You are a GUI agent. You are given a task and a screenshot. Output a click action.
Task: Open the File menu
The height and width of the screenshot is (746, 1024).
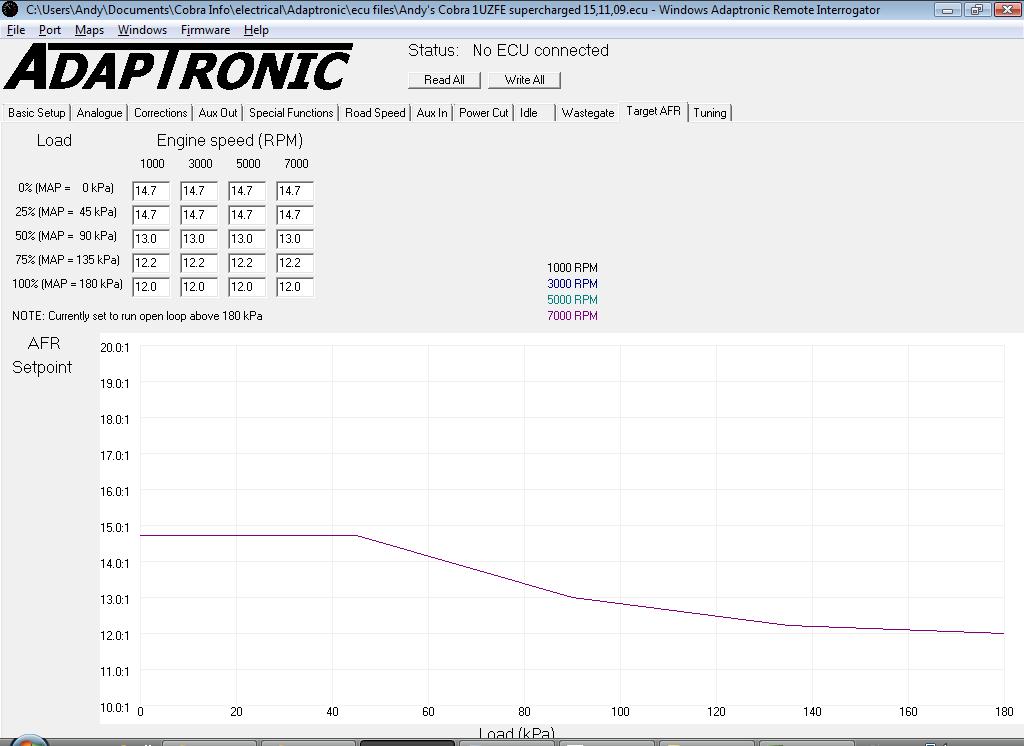click(x=16, y=30)
